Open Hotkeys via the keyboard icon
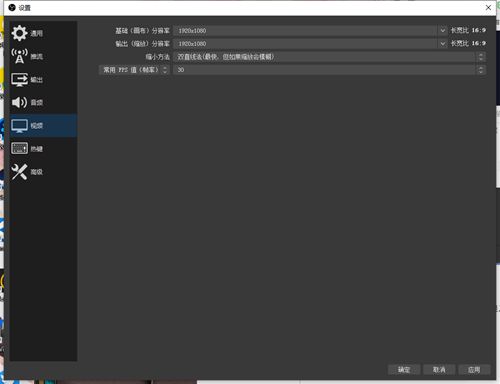 (x=19, y=148)
